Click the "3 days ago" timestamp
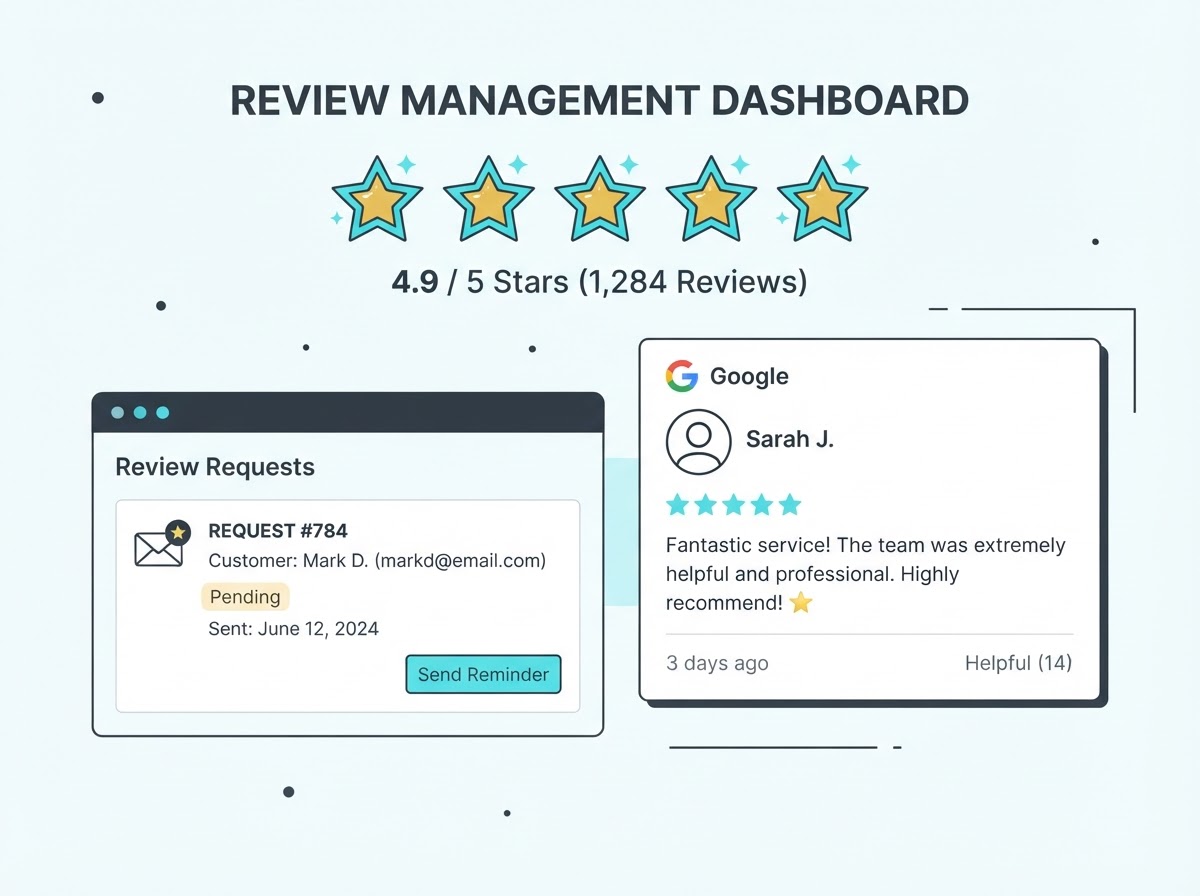The height and width of the screenshot is (896, 1200). [x=717, y=663]
